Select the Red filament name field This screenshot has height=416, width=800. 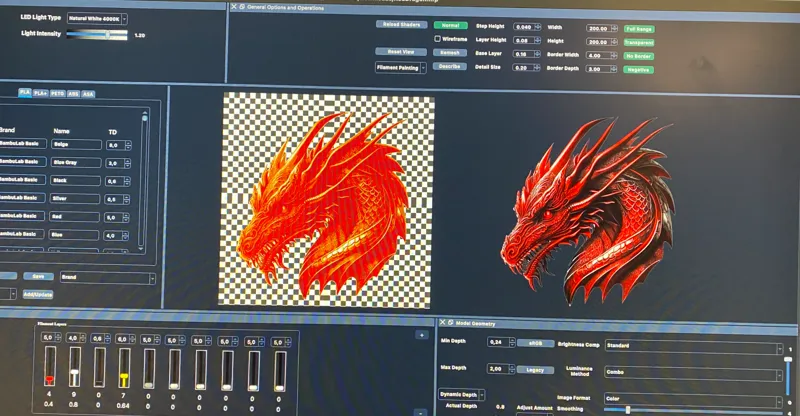tap(74, 217)
